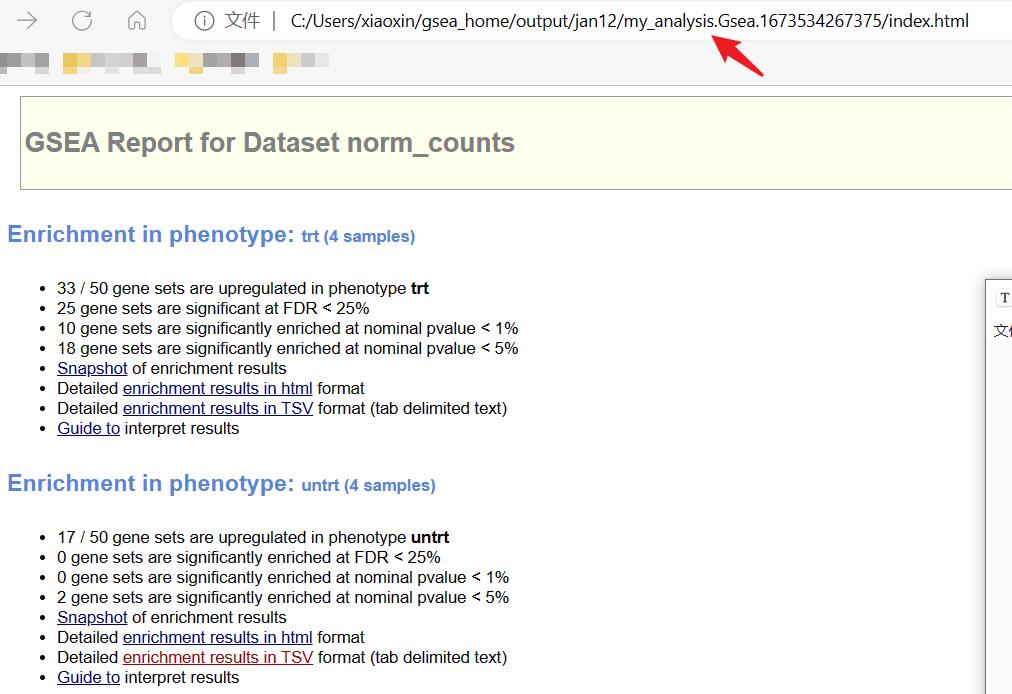
Task: Click the GSEA Report for Dataset heading
Action: 270,143
